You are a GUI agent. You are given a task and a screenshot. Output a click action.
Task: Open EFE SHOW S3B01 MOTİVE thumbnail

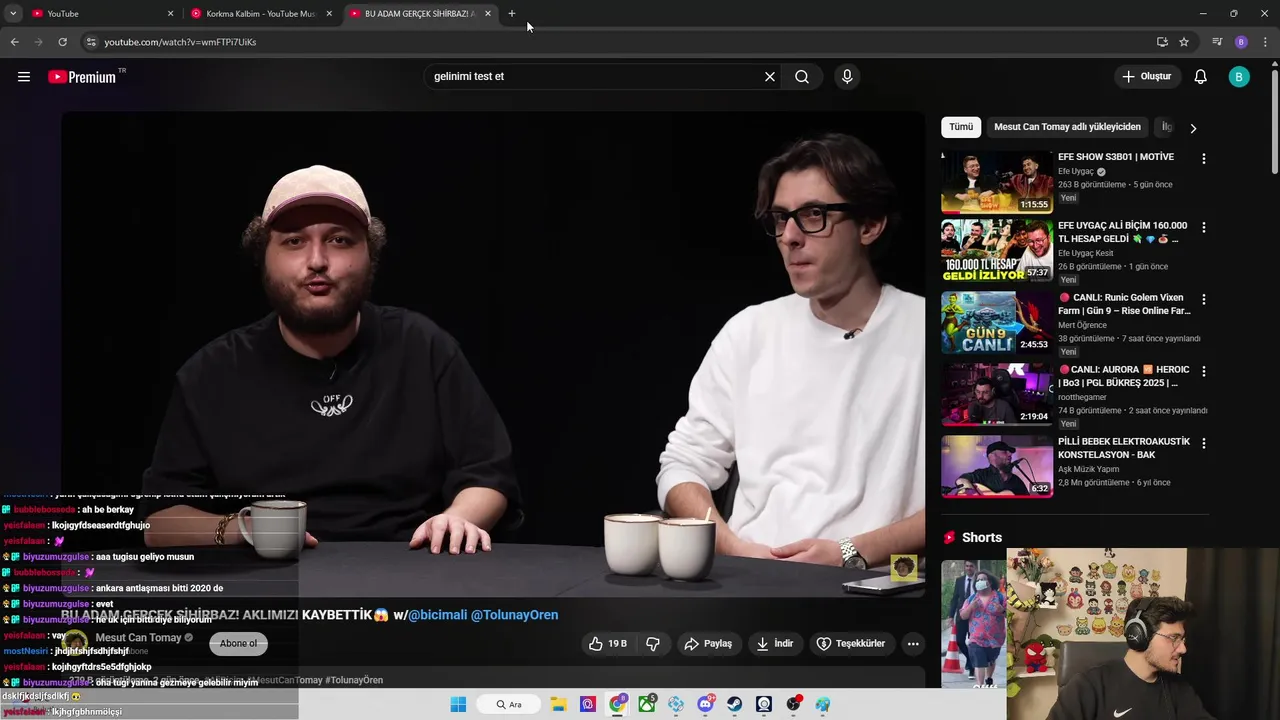click(x=997, y=181)
